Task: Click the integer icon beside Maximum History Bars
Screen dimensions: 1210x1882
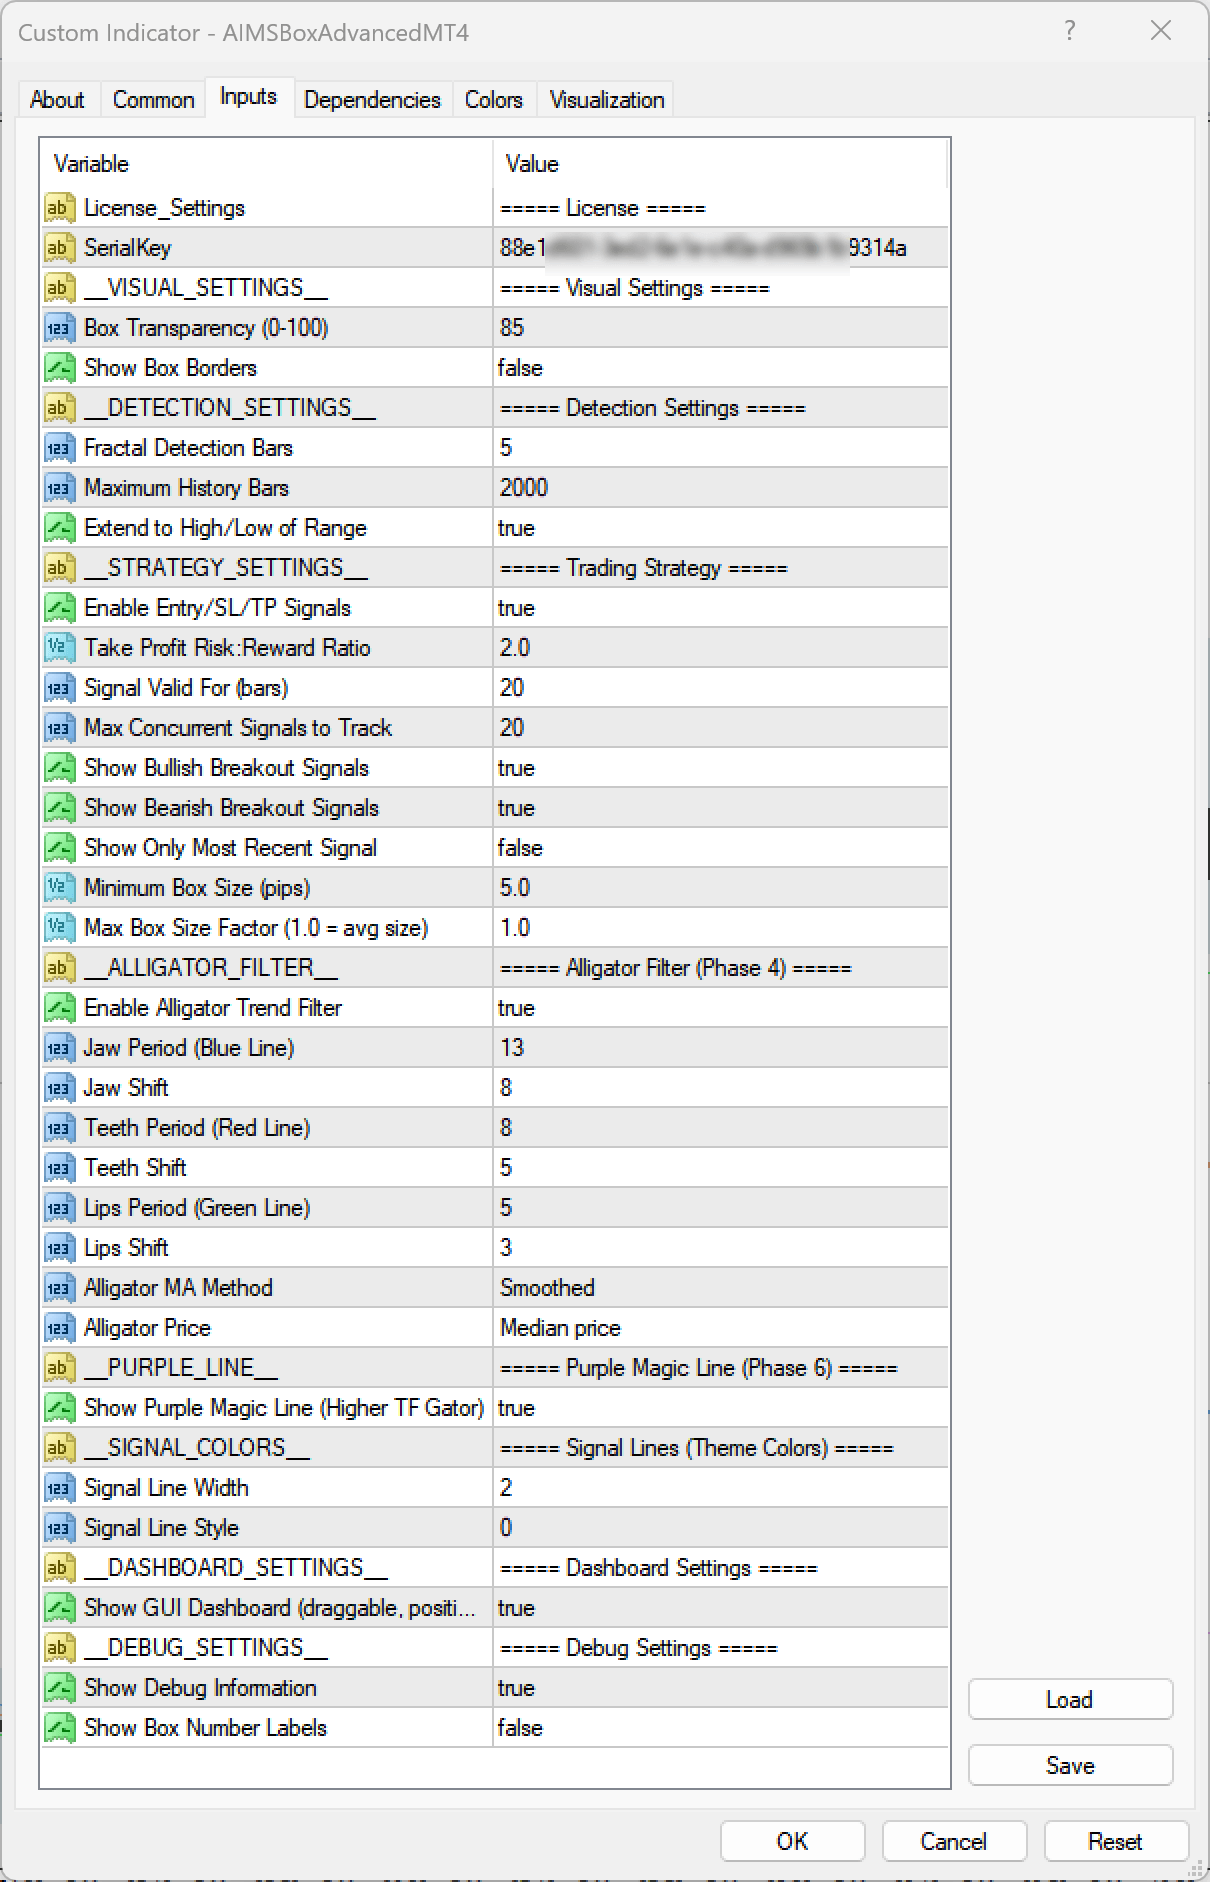Action: tap(60, 488)
